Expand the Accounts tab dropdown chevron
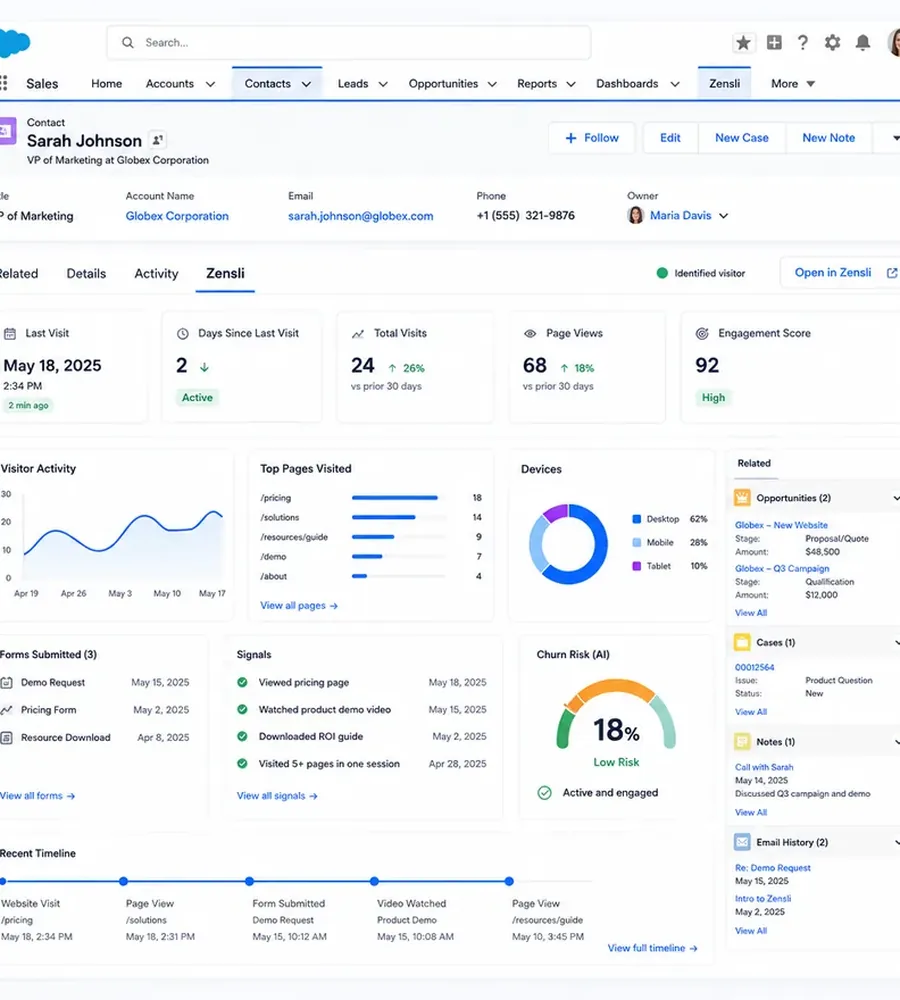This screenshot has width=900, height=1000. click(210, 84)
